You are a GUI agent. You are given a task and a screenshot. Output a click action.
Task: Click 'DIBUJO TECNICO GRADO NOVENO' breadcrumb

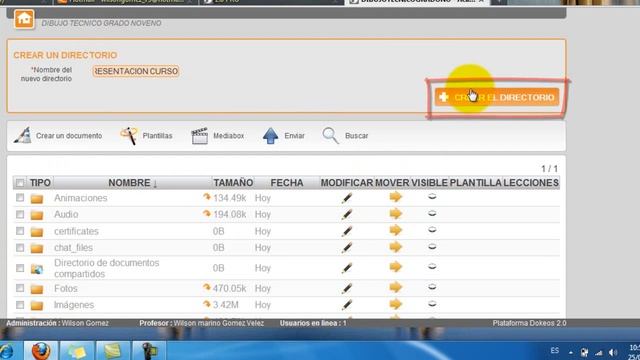click(101, 23)
